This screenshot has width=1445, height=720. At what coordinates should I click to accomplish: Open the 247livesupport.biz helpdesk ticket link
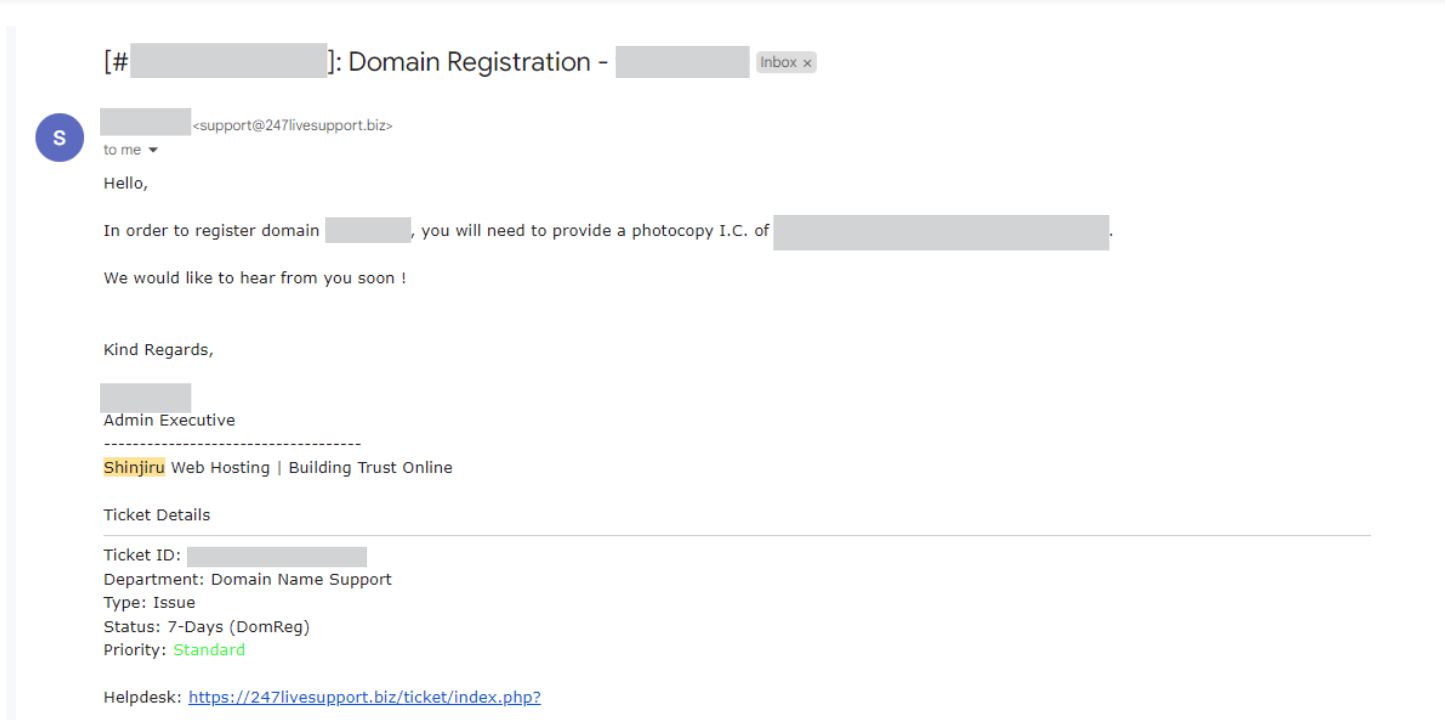(364, 697)
